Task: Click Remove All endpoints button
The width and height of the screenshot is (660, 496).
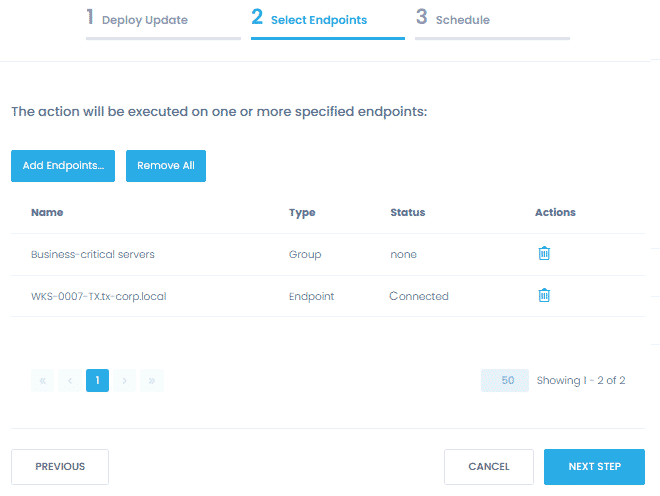Action: coord(166,166)
